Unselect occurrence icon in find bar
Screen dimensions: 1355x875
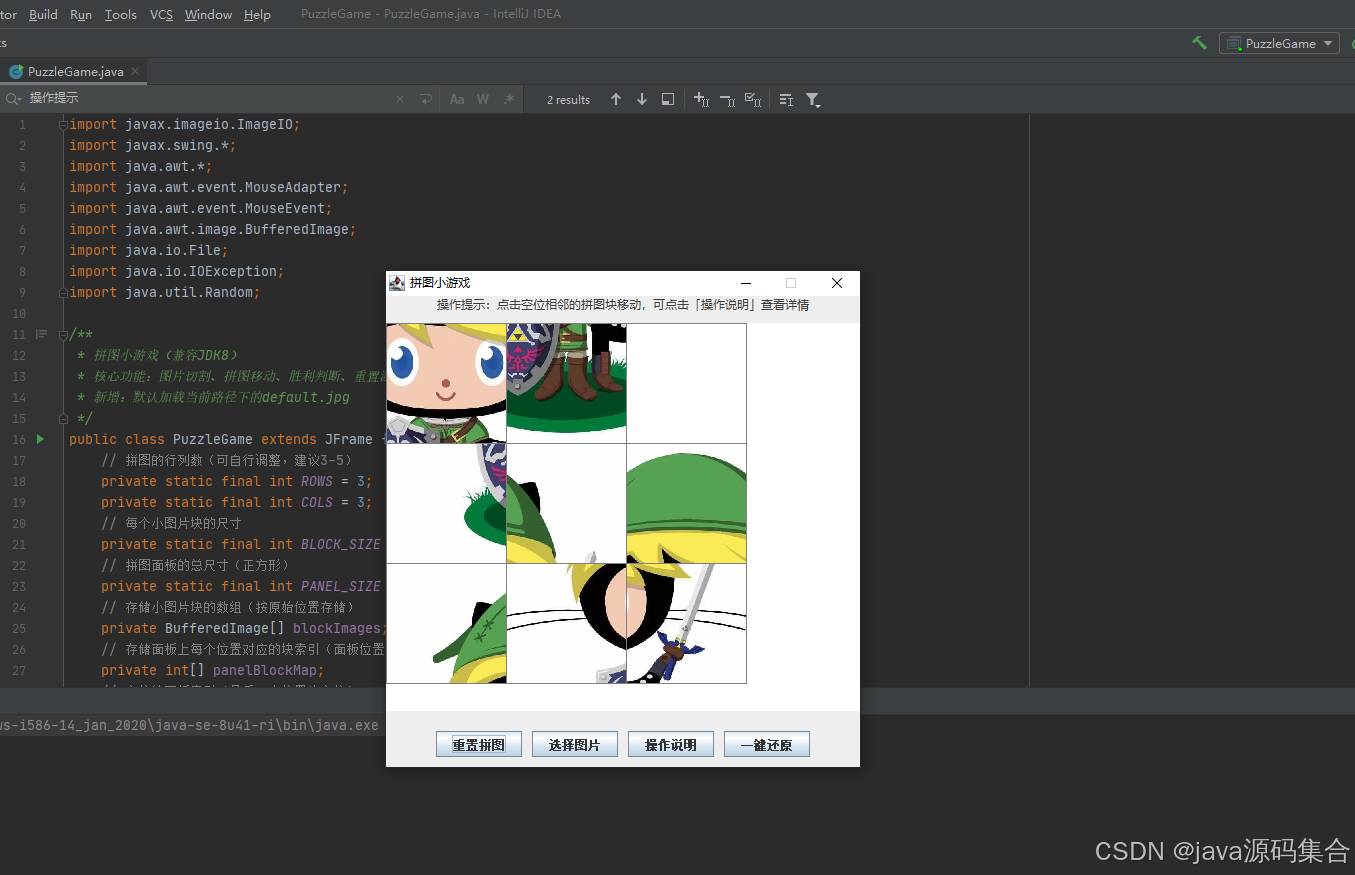click(727, 99)
